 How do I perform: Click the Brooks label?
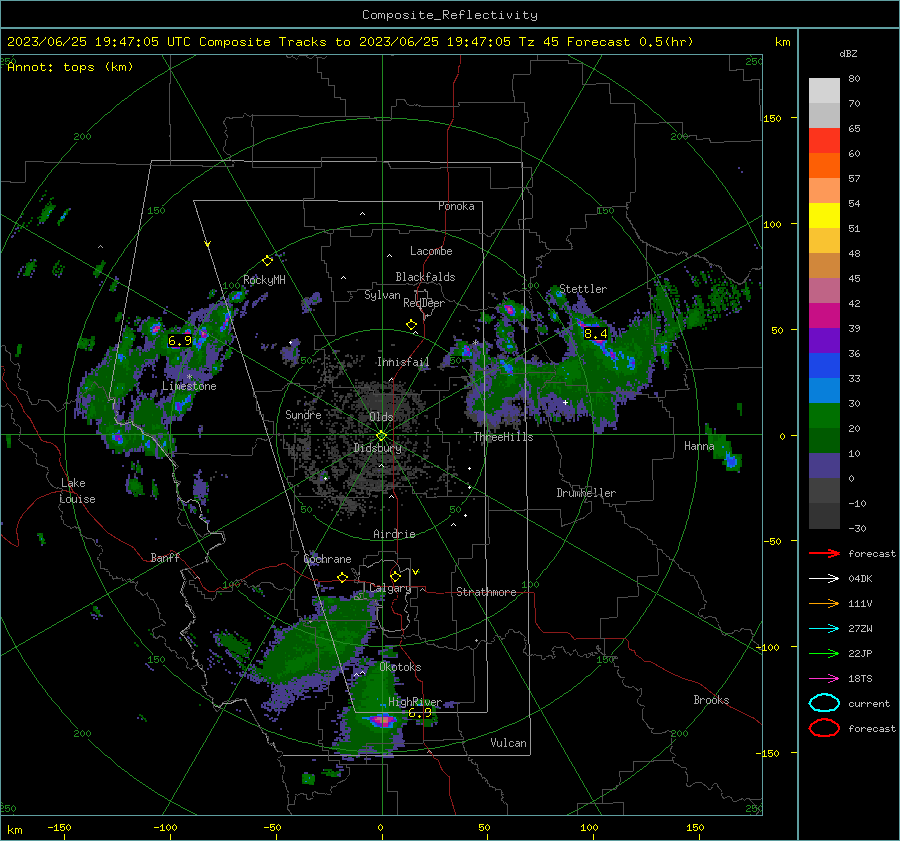(x=711, y=700)
